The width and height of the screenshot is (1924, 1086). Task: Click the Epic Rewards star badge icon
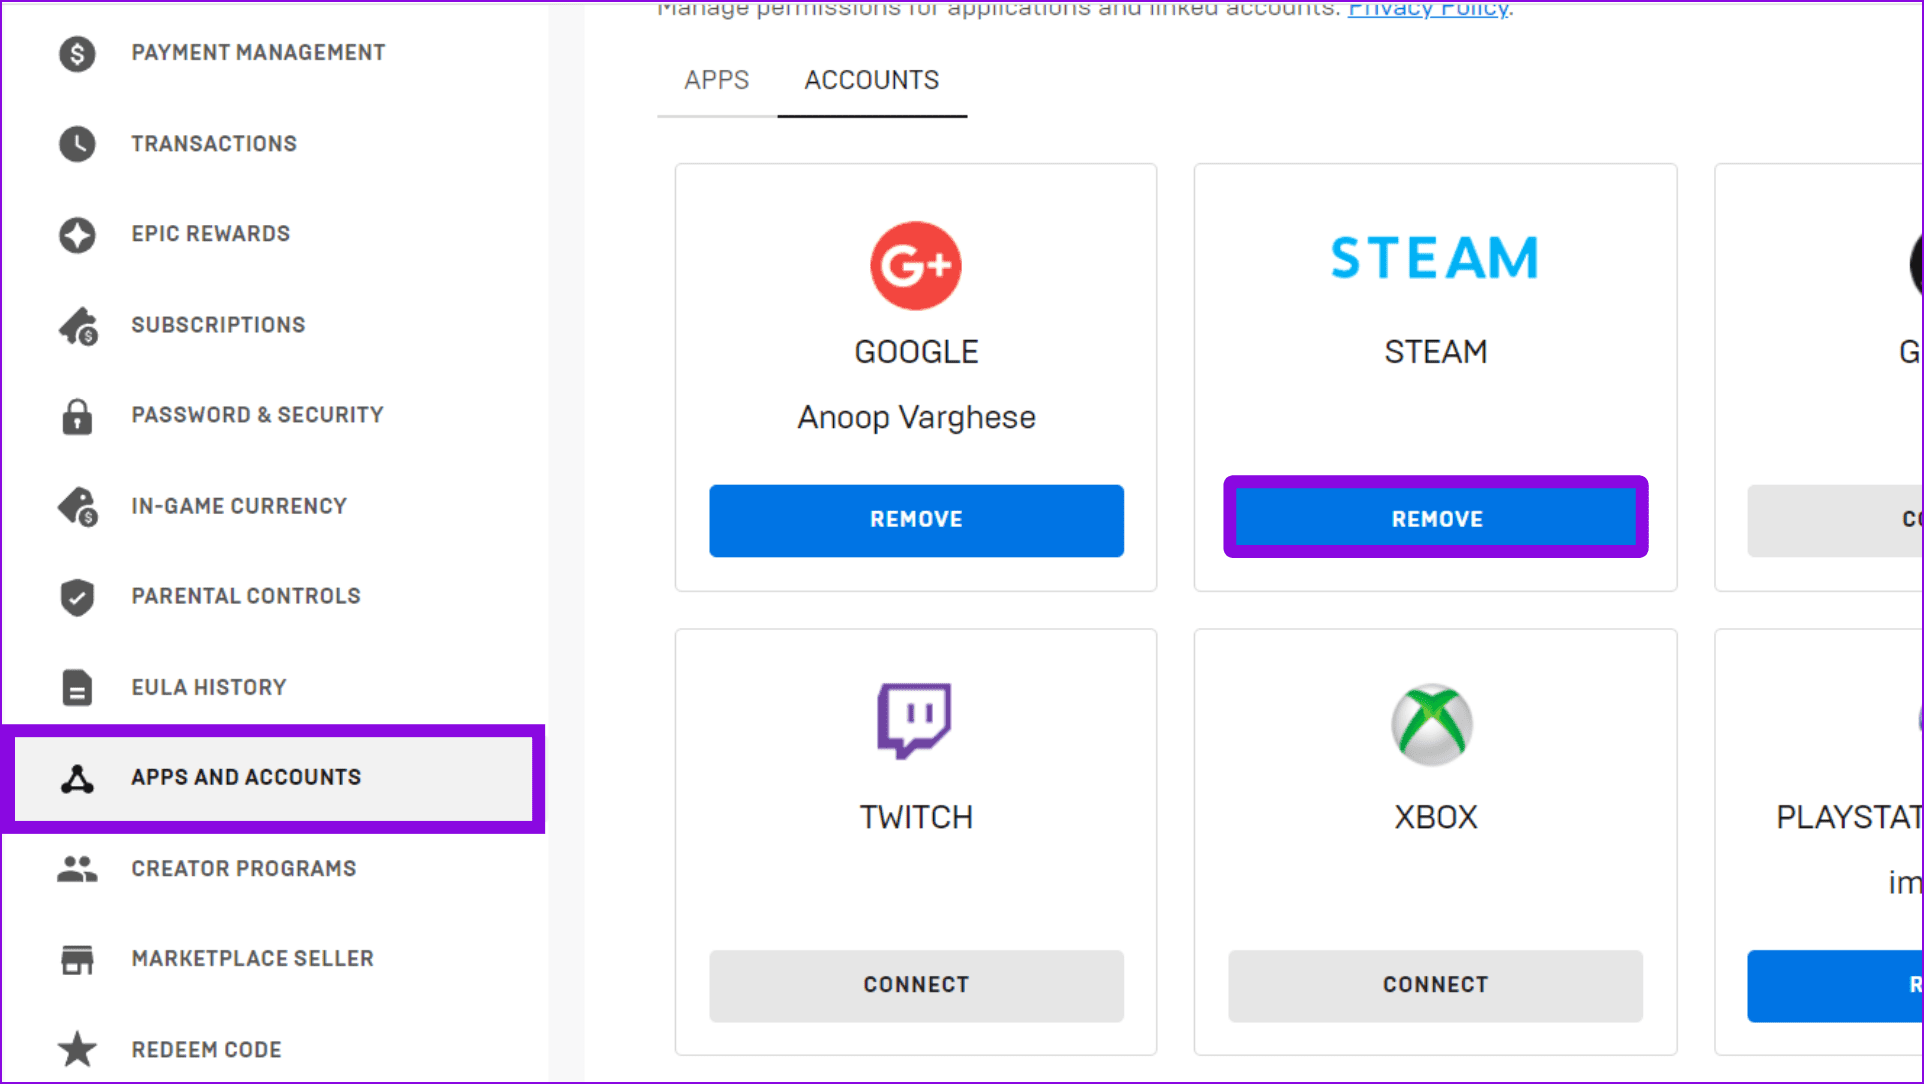[77, 235]
